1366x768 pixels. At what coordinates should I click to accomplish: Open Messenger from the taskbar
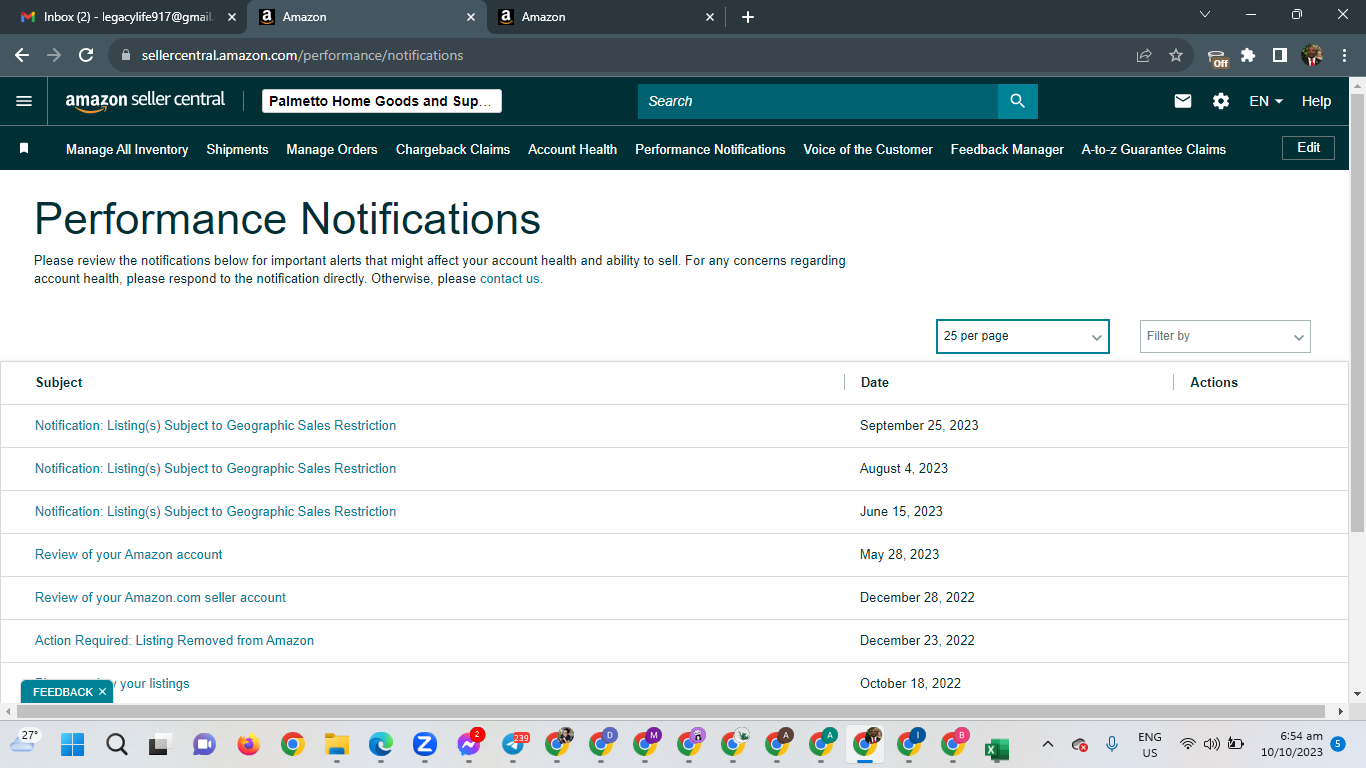(468, 744)
